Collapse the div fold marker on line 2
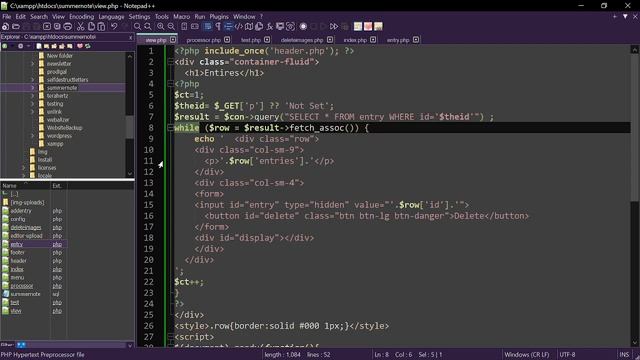The width and height of the screenshot is (640, 360). coord(170,62)
